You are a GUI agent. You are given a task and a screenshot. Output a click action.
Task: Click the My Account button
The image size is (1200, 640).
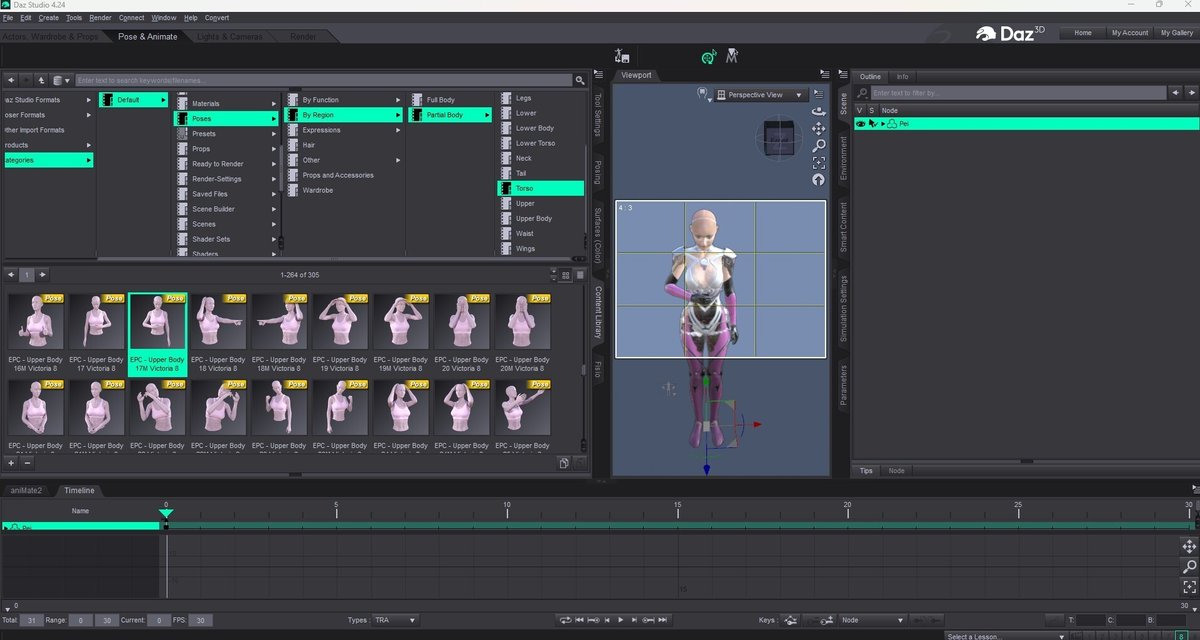pos(1129,32)
